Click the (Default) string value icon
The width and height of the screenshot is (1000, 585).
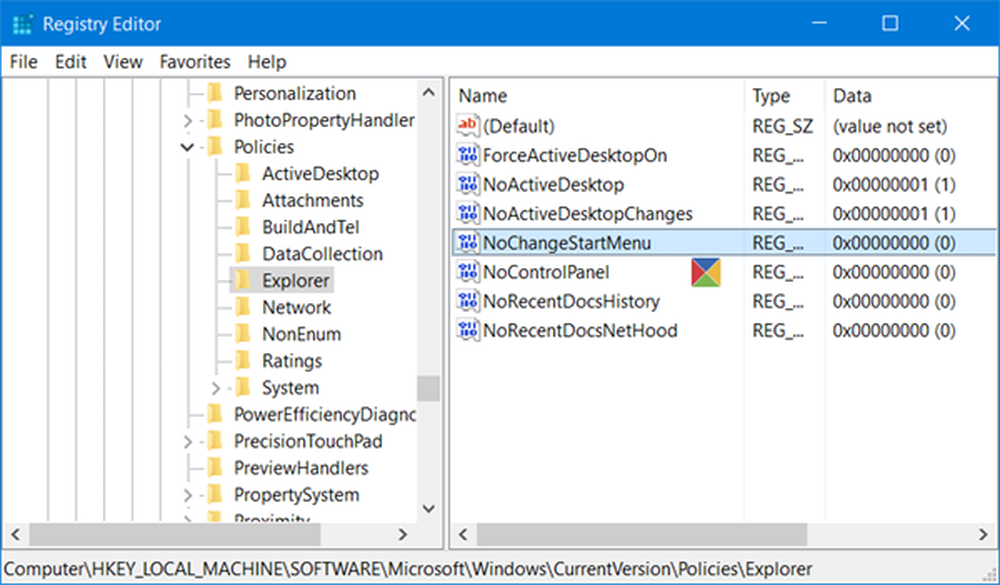click(x=467, y=126)
